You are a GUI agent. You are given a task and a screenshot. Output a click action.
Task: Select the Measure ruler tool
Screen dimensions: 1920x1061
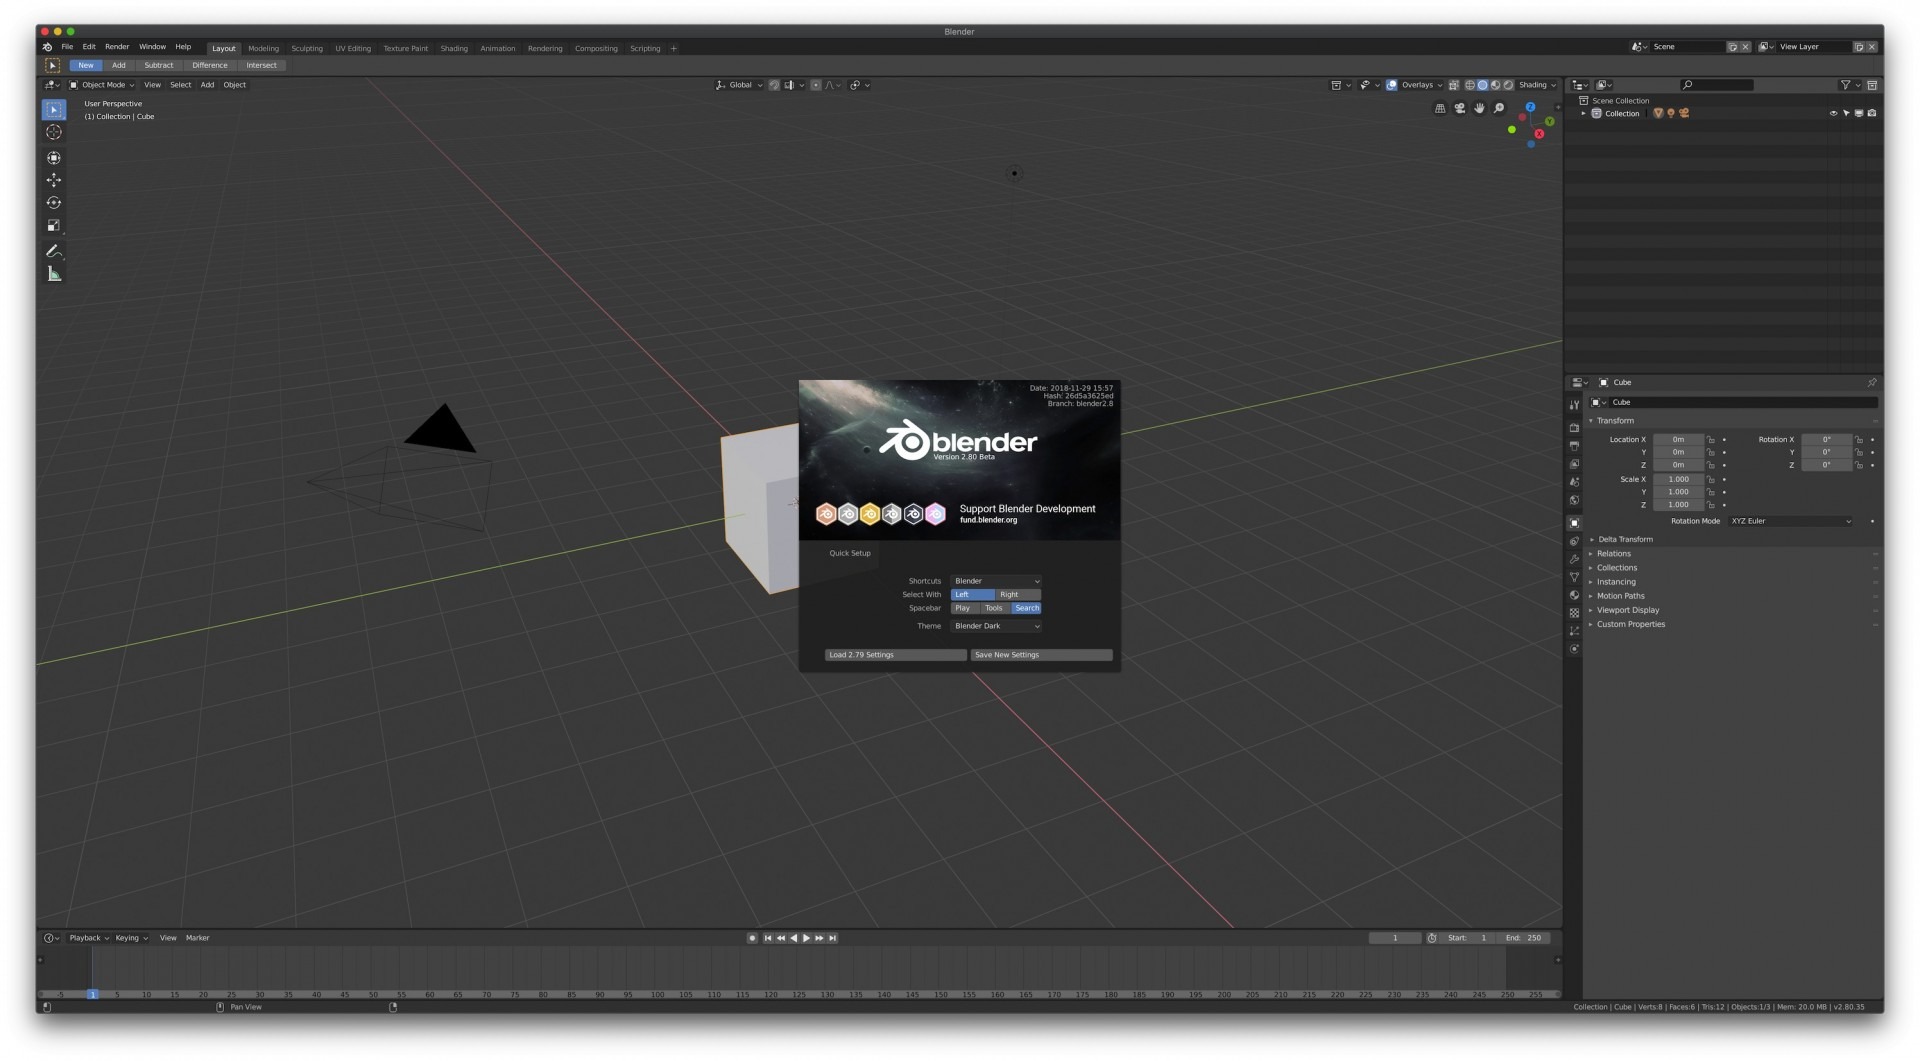(54, 274)
